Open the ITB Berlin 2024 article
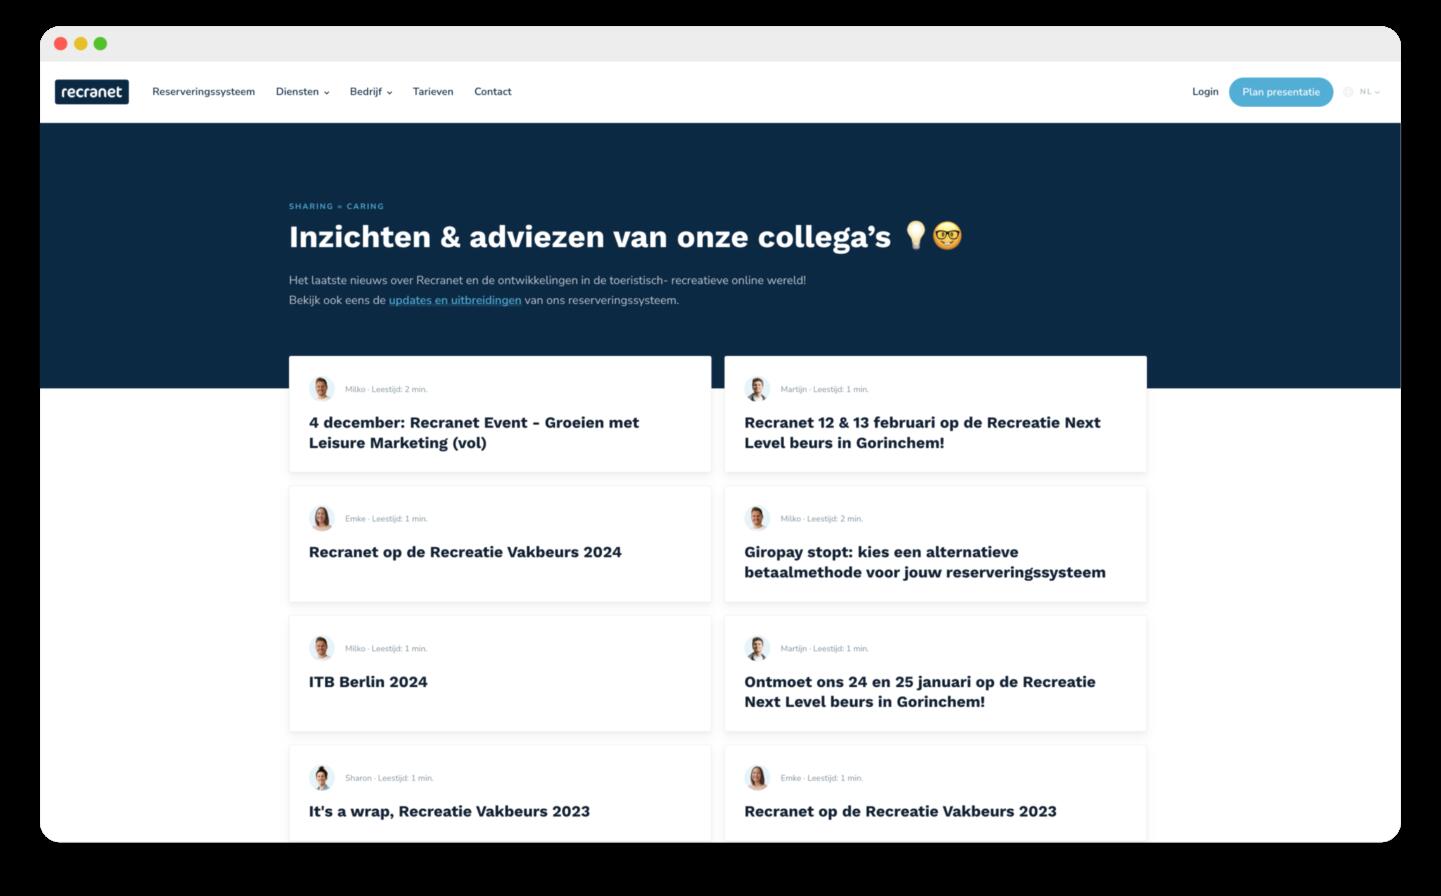This screenshot has height=896, width=1441. coord(368,682)
